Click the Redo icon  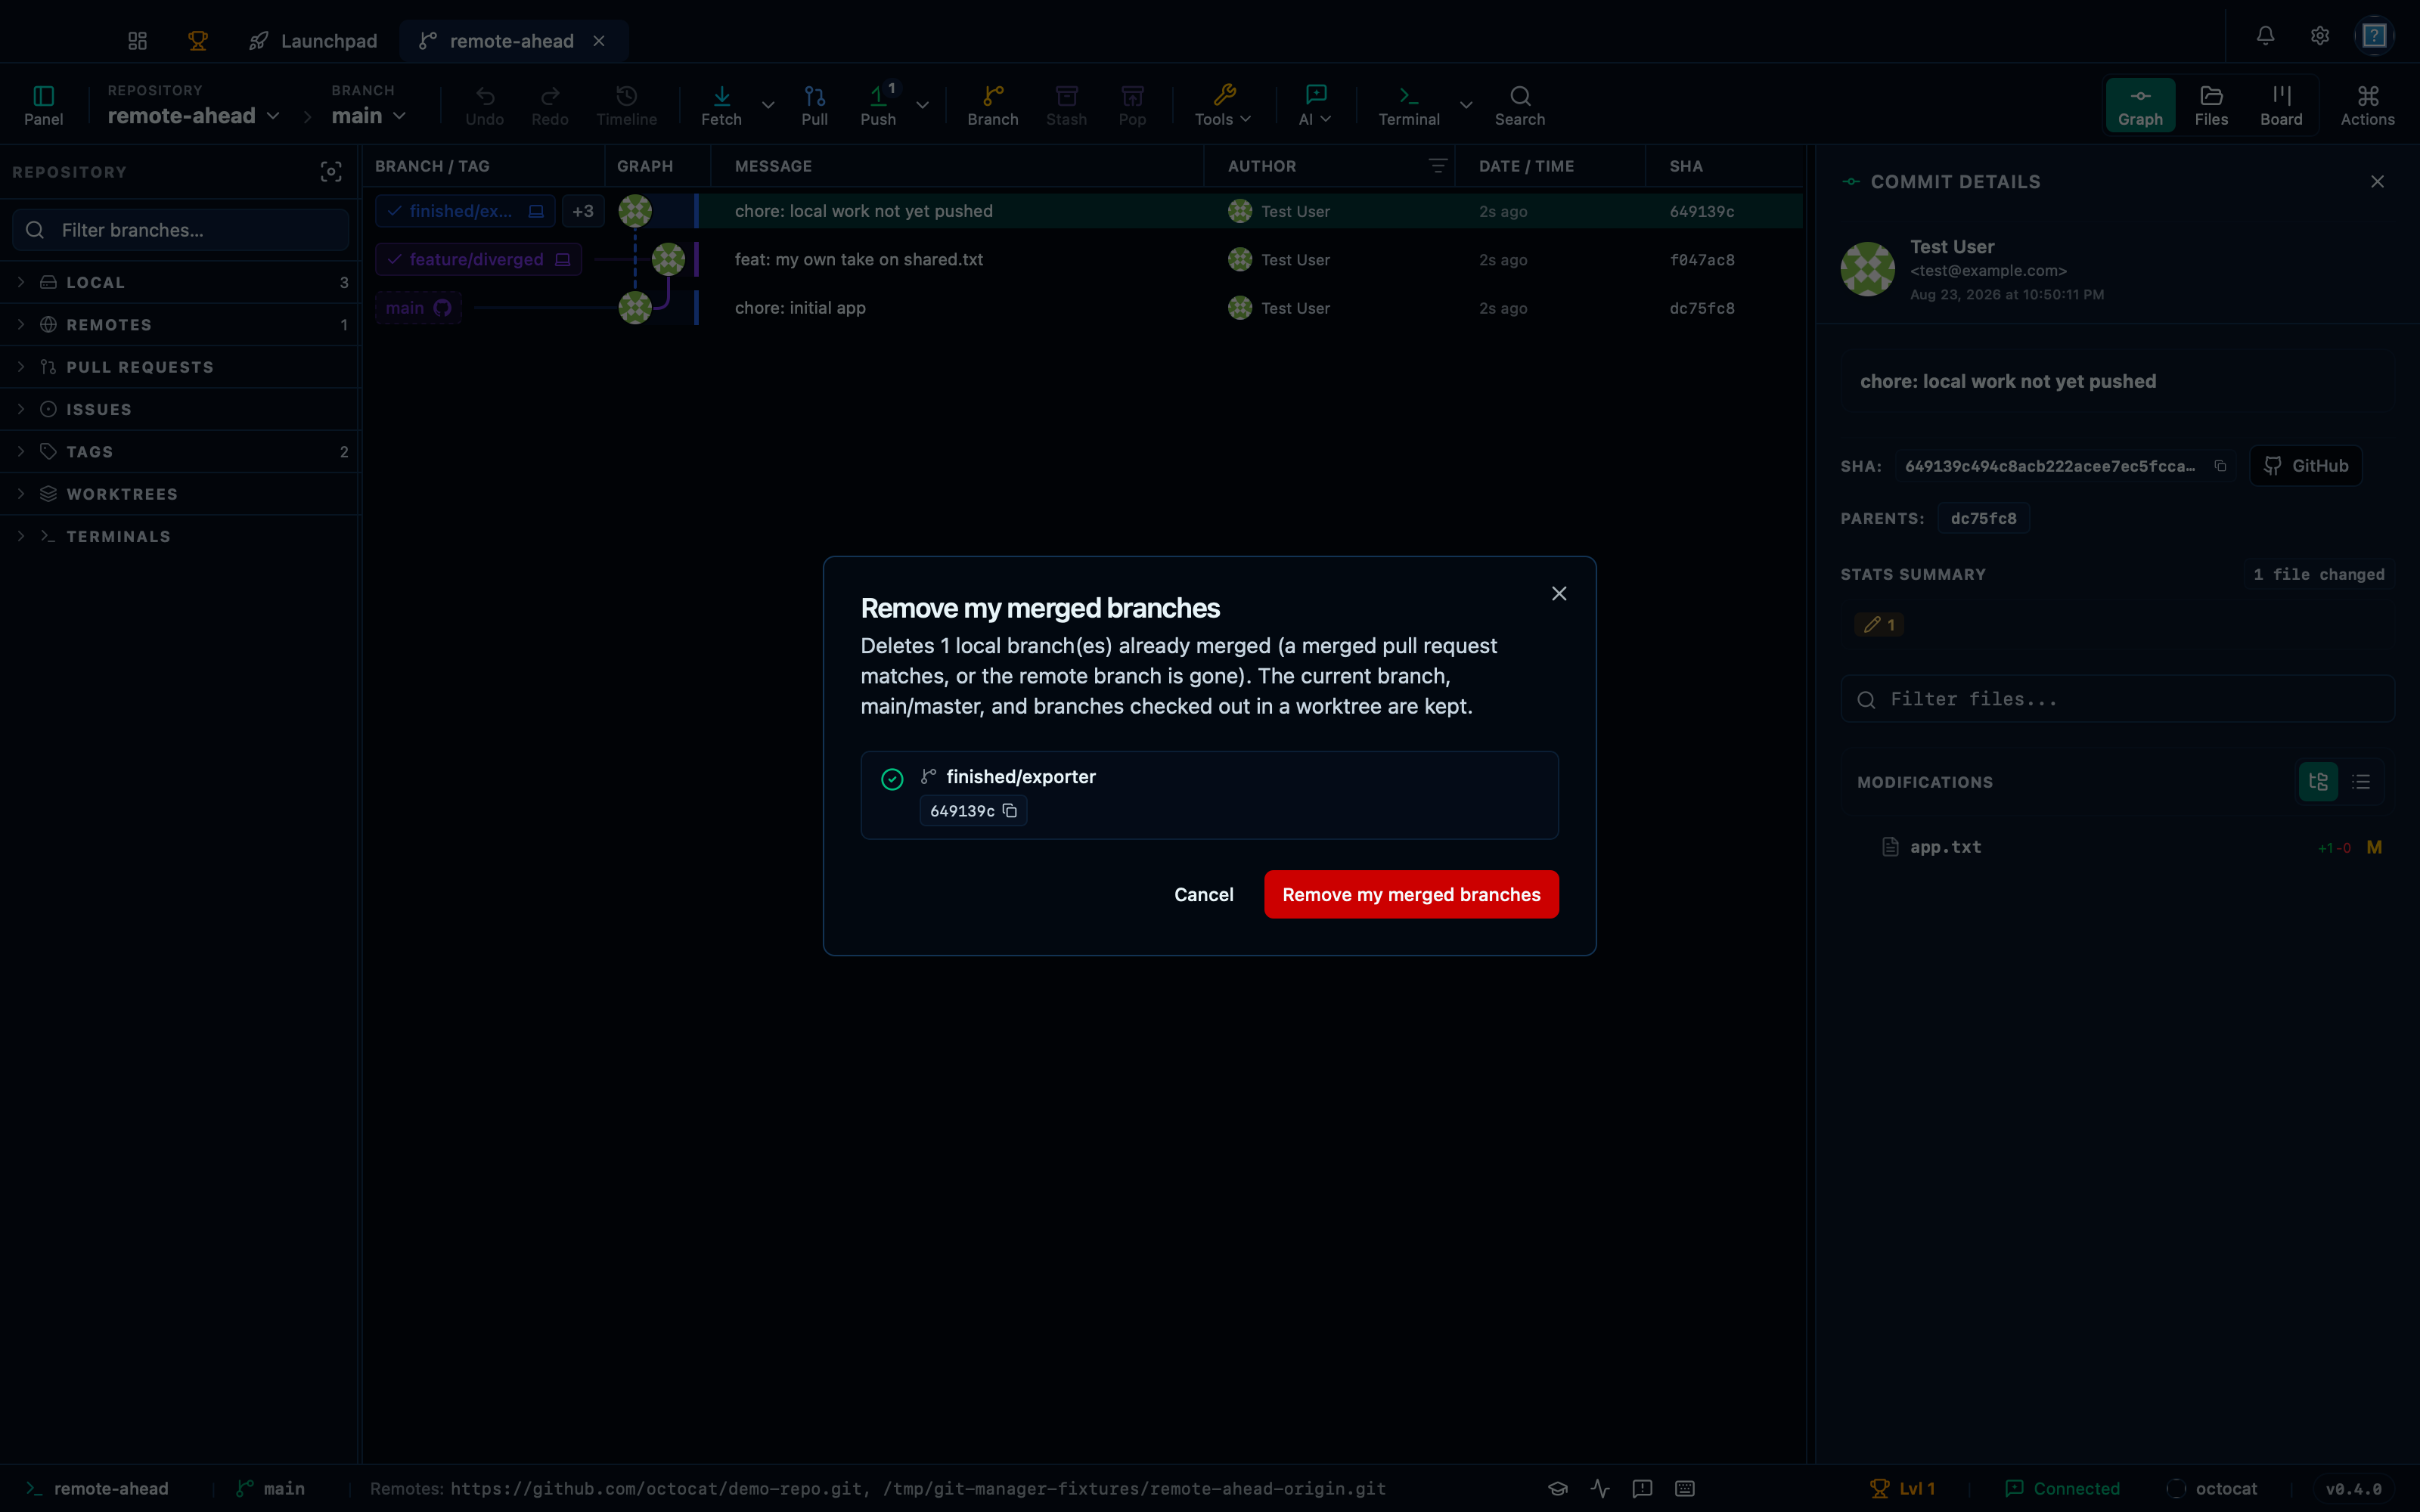click(550, 105)
